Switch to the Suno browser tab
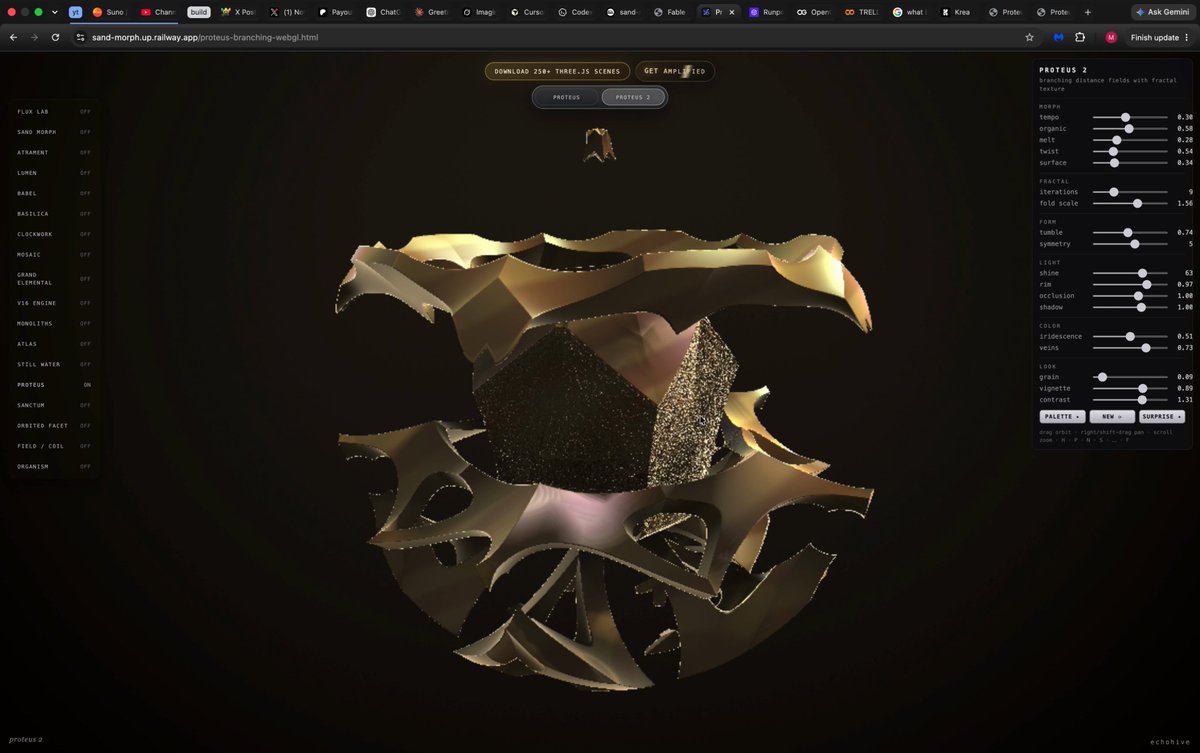The height and width of the screenshot is (753, 1200). point(109,12)
